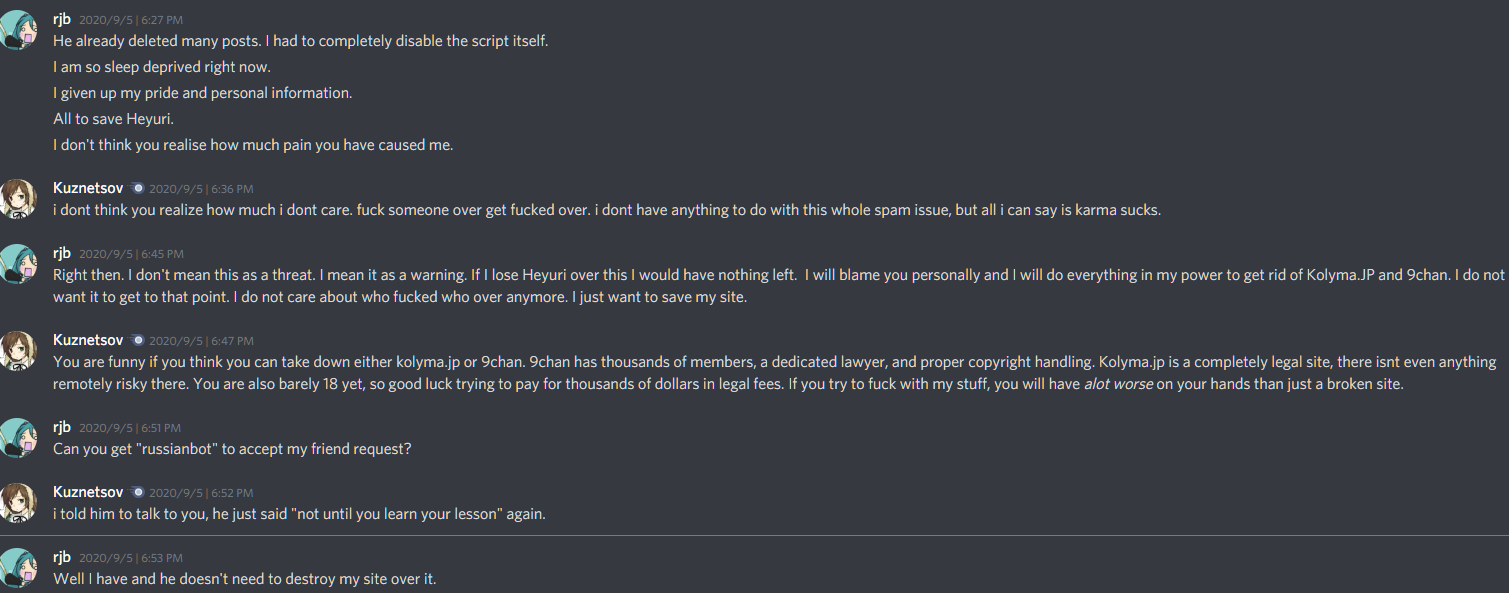This screenshot has width=1509, height=593.
Task: Open Kuznetsov's profile from the 6:36 PM username
Action: click(88, 188)
